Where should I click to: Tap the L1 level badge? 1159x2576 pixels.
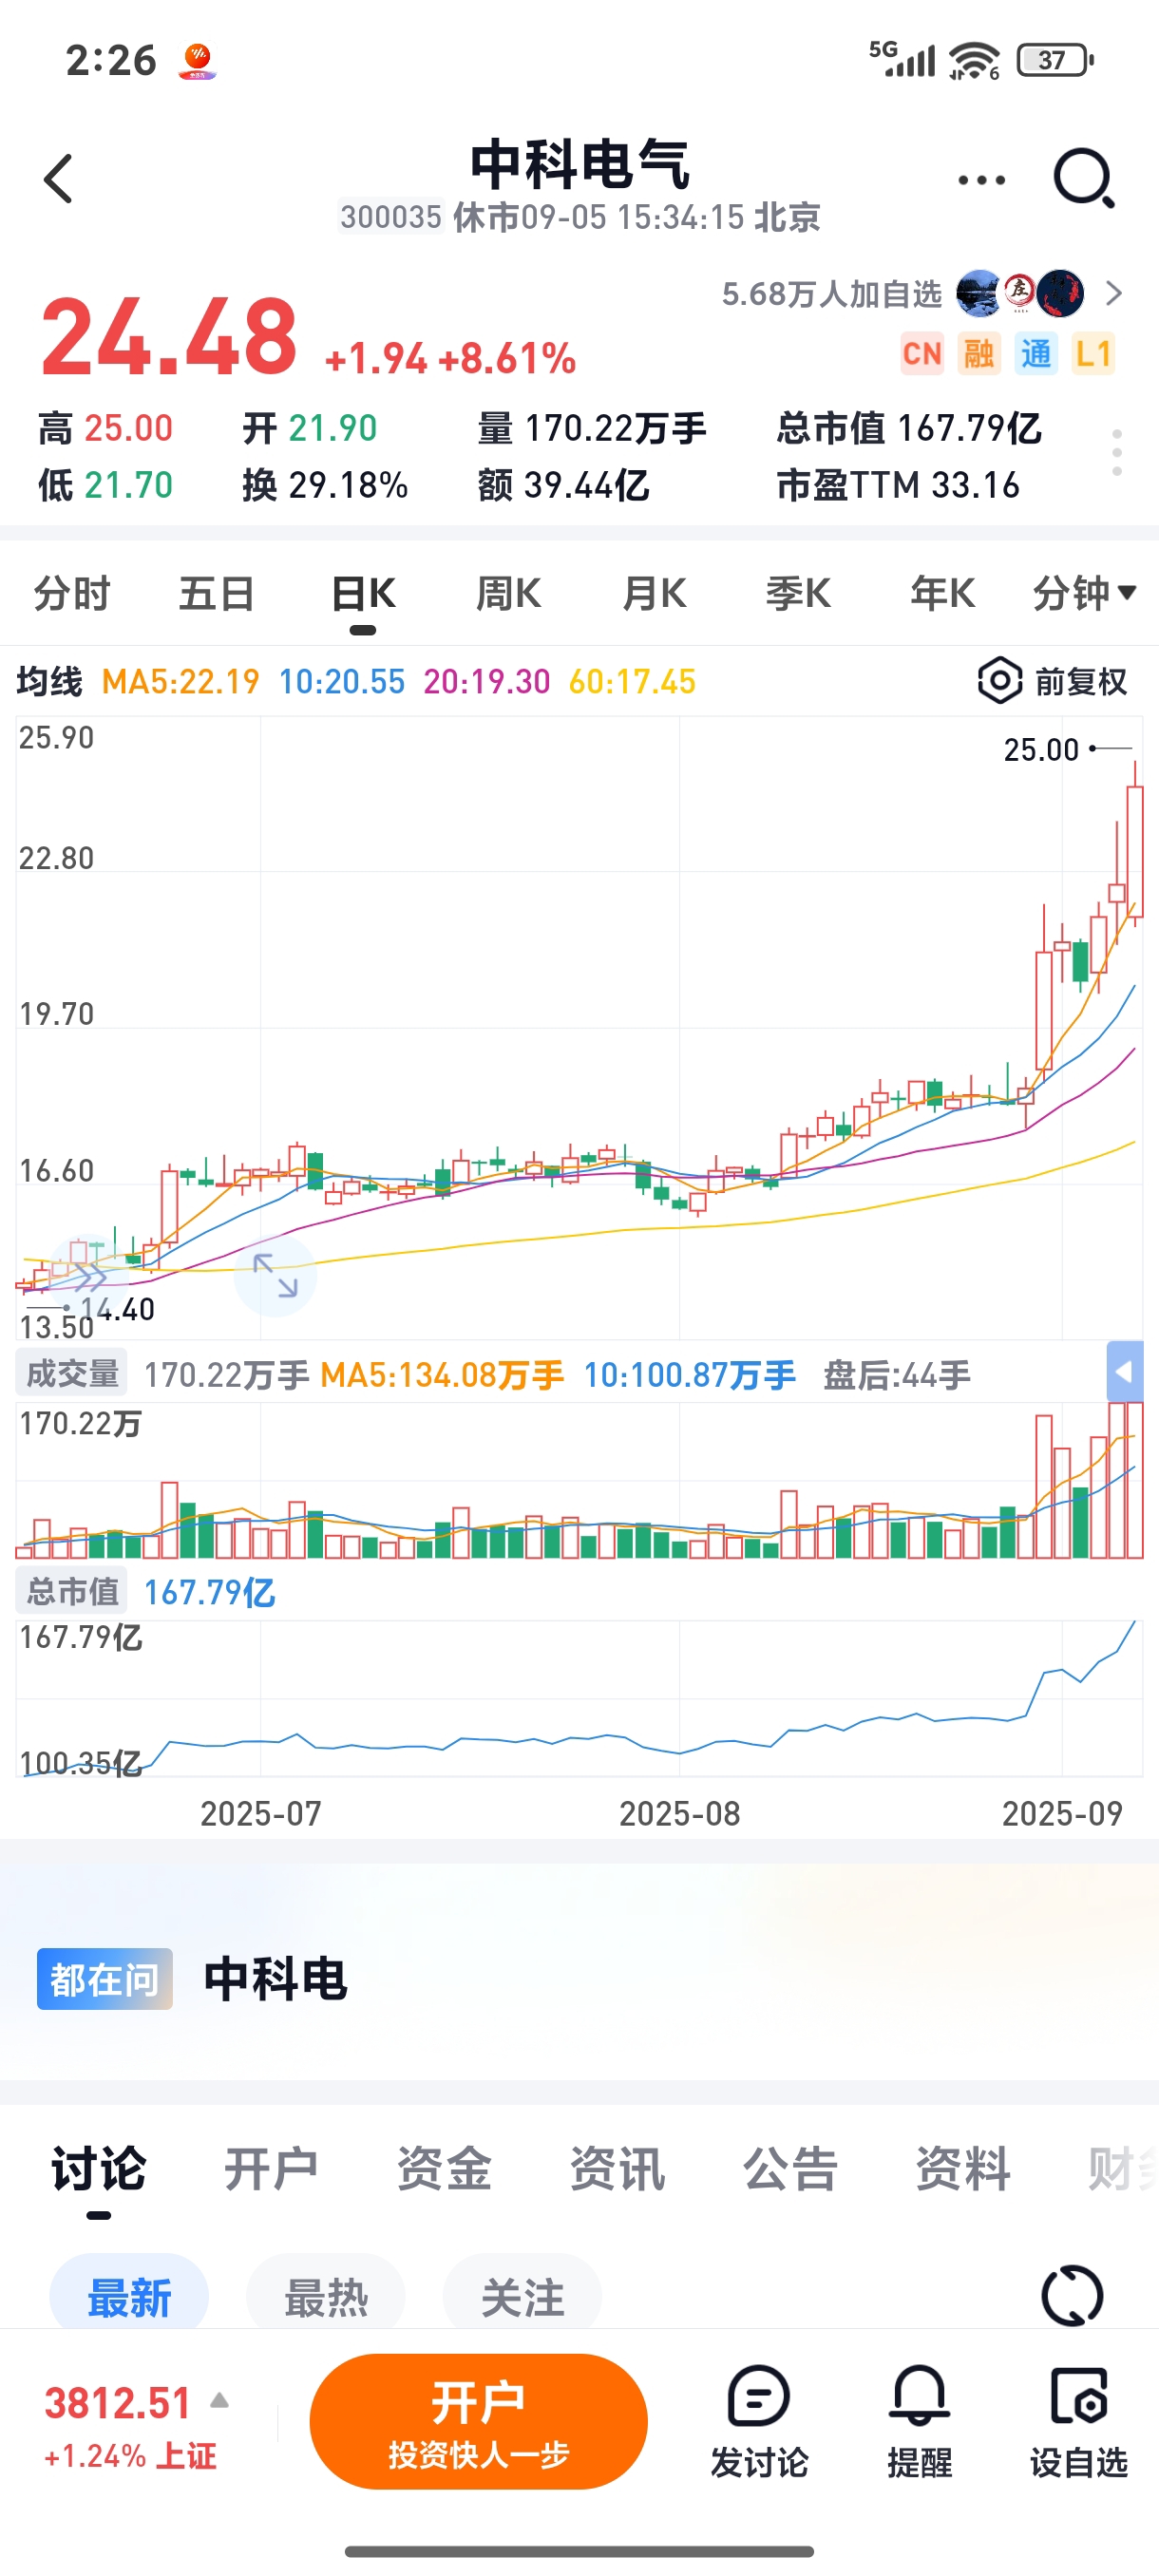pos(1093,354)
